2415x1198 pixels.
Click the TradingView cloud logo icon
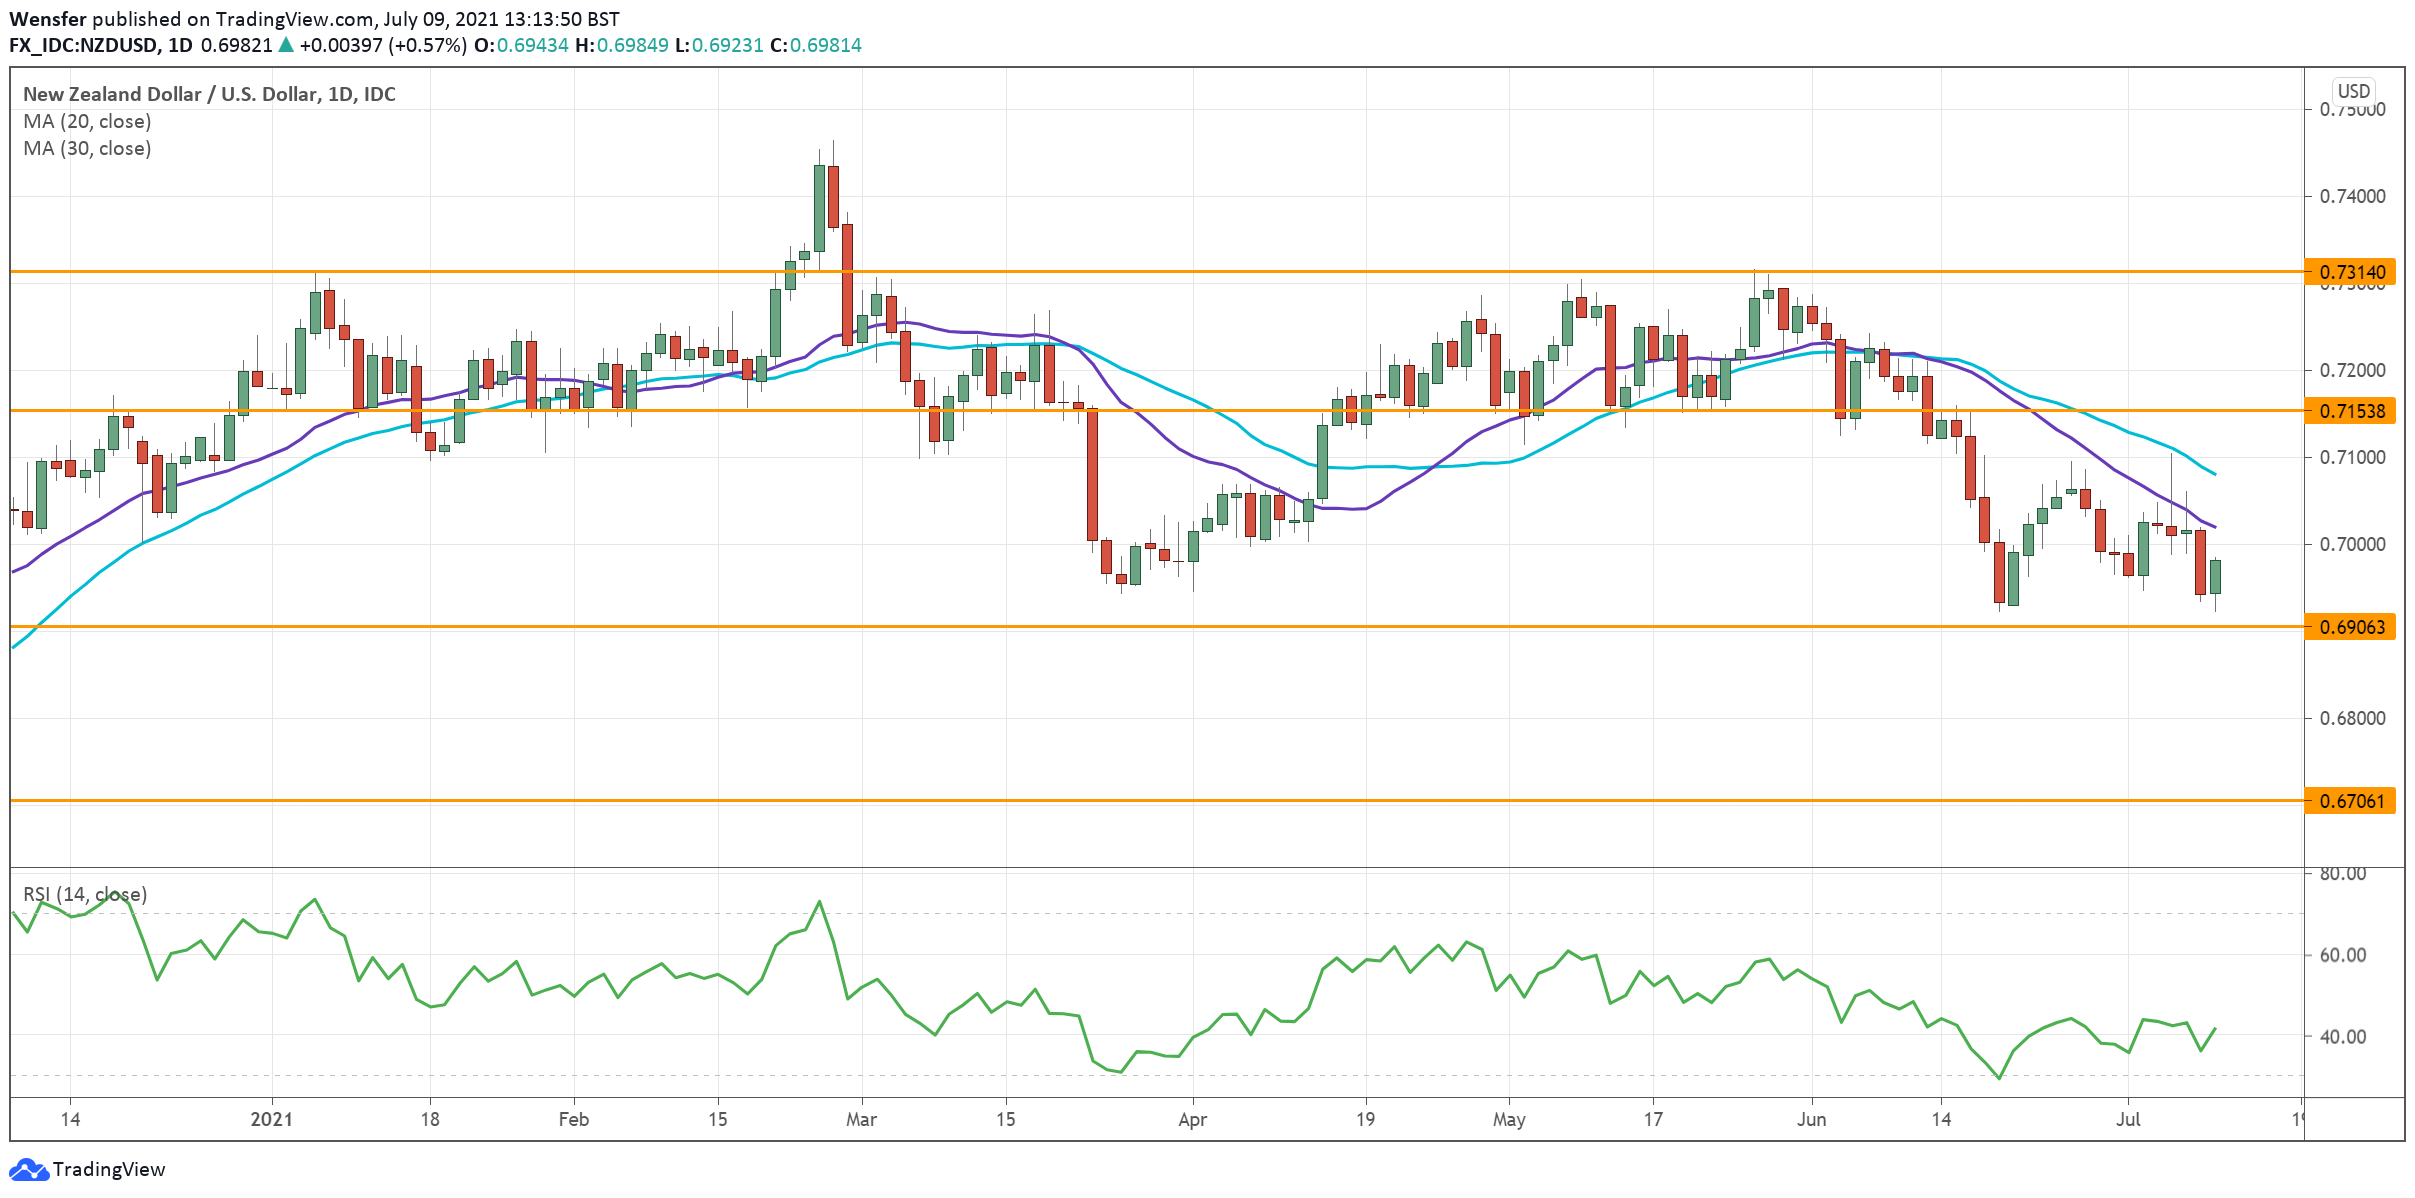pos(28,1169)
